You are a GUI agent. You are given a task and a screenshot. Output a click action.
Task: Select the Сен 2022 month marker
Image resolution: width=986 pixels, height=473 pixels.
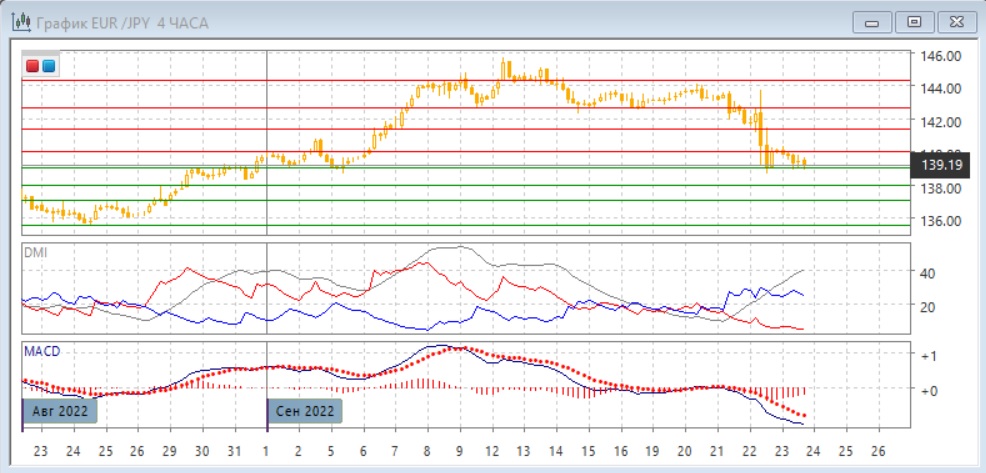pos(305,411)
